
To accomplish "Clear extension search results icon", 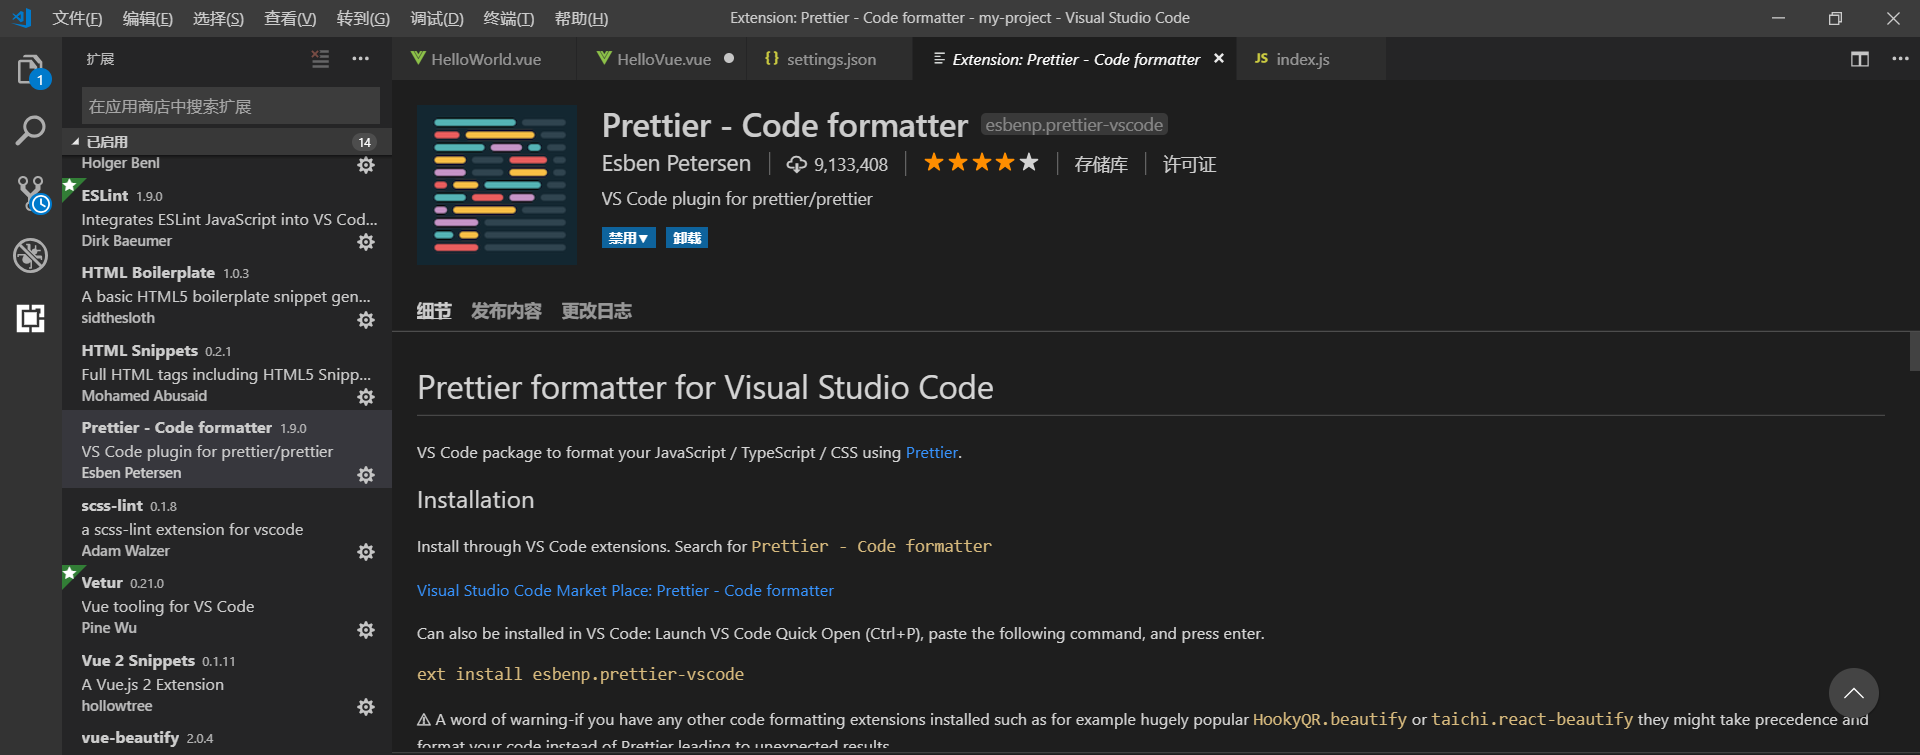I will [320, 59].
